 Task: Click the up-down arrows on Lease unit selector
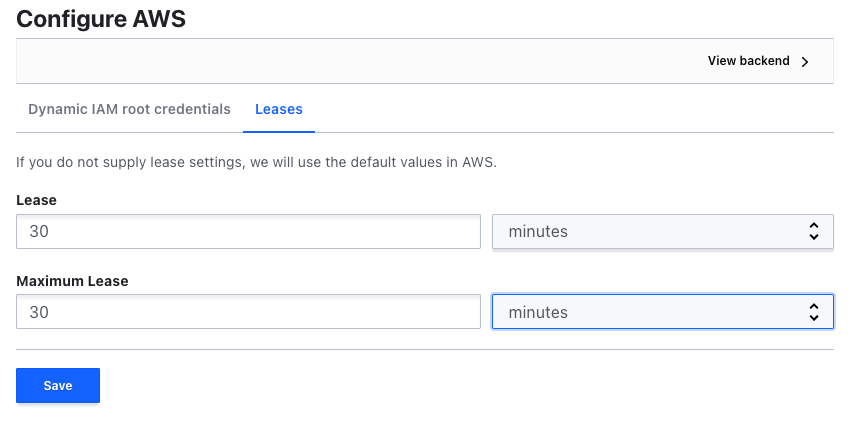[813, 231]
